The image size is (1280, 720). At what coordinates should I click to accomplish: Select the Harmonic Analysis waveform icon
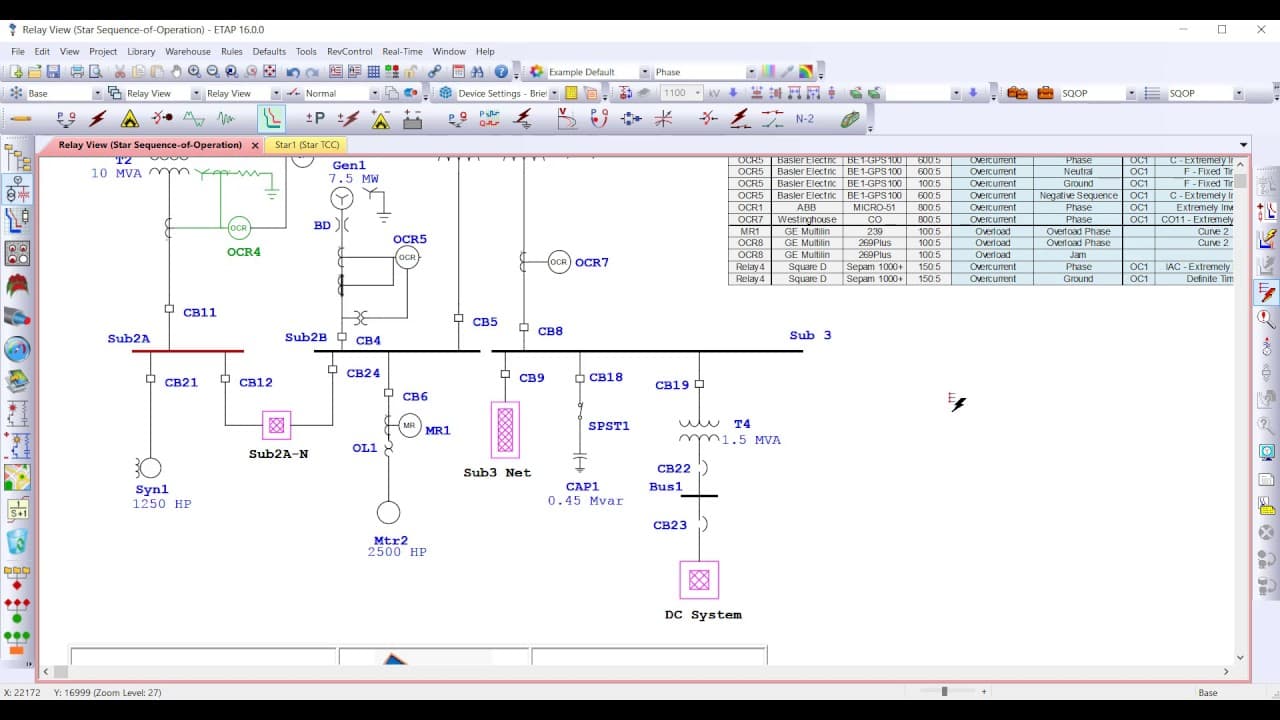(x=193, y=119)
